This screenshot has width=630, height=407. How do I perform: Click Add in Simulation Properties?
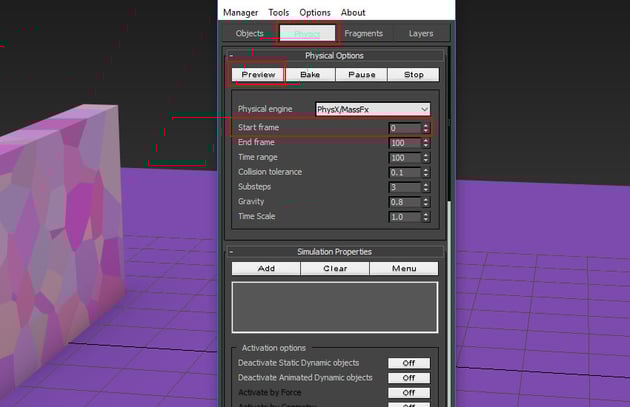click(x=266, y=268)
